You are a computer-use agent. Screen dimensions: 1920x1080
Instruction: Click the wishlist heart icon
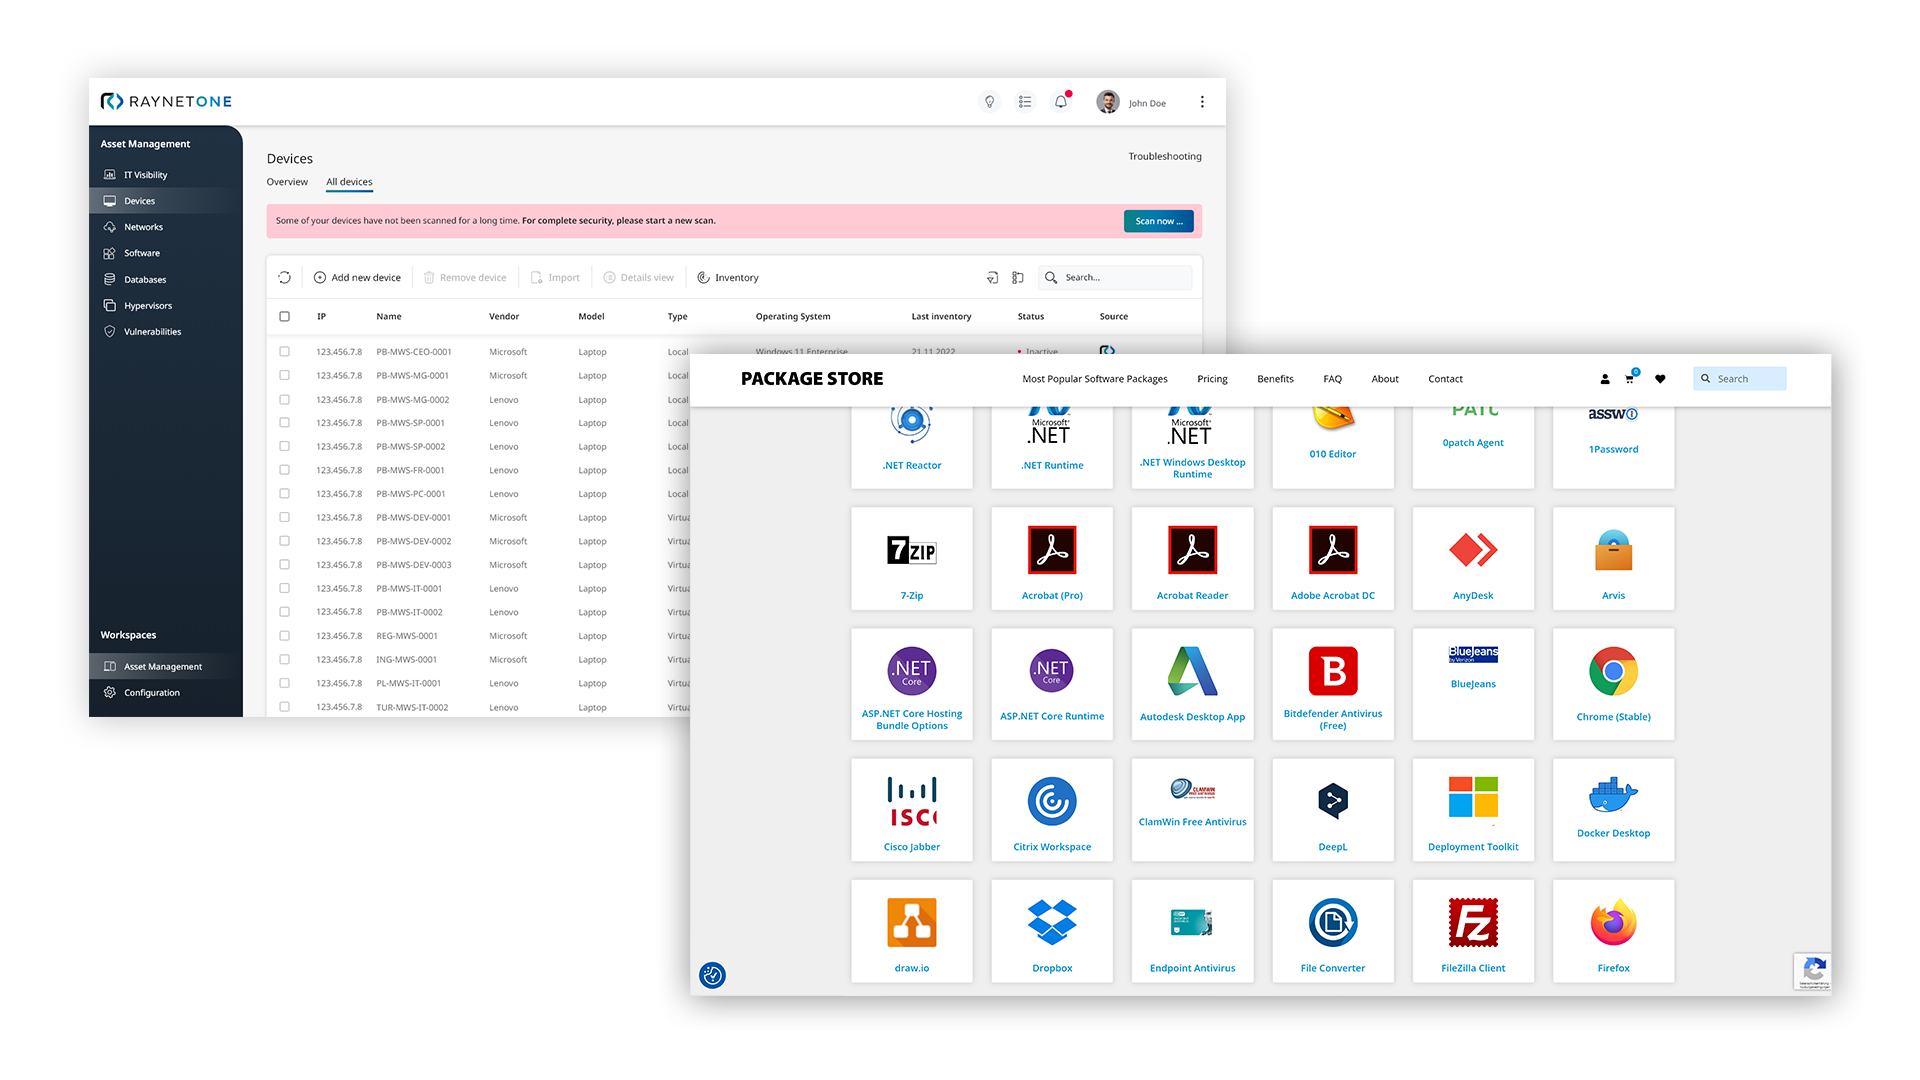click(1660, 379)
